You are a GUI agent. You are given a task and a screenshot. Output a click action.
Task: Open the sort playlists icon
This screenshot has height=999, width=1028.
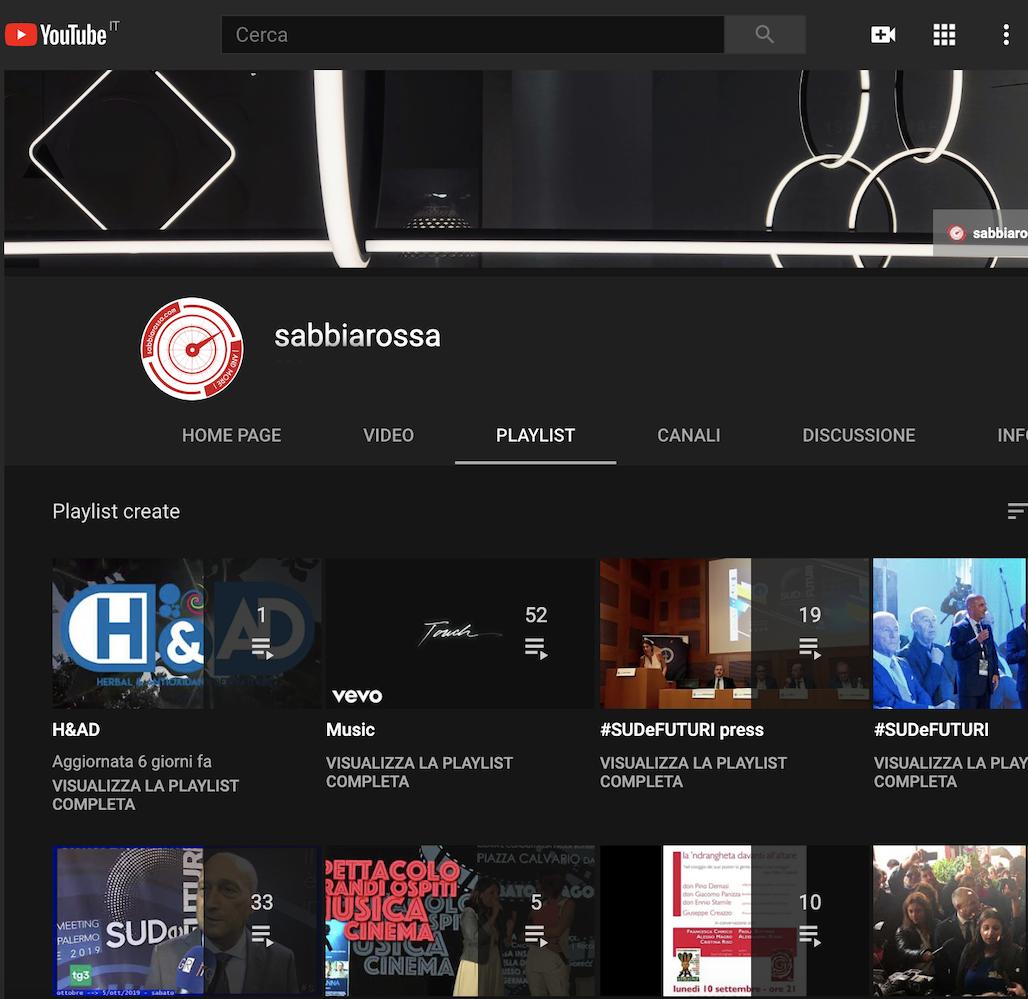click(x=1018, y=511)
